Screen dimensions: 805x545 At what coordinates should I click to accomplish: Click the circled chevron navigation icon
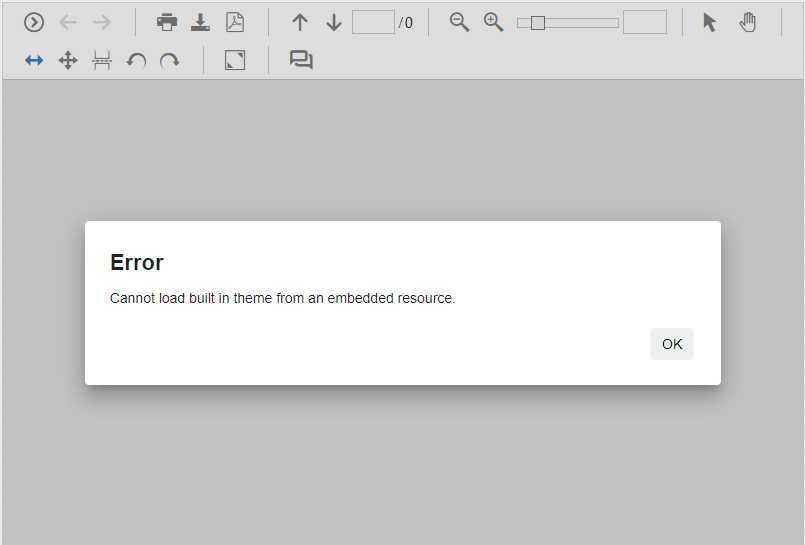click(34, 22)
